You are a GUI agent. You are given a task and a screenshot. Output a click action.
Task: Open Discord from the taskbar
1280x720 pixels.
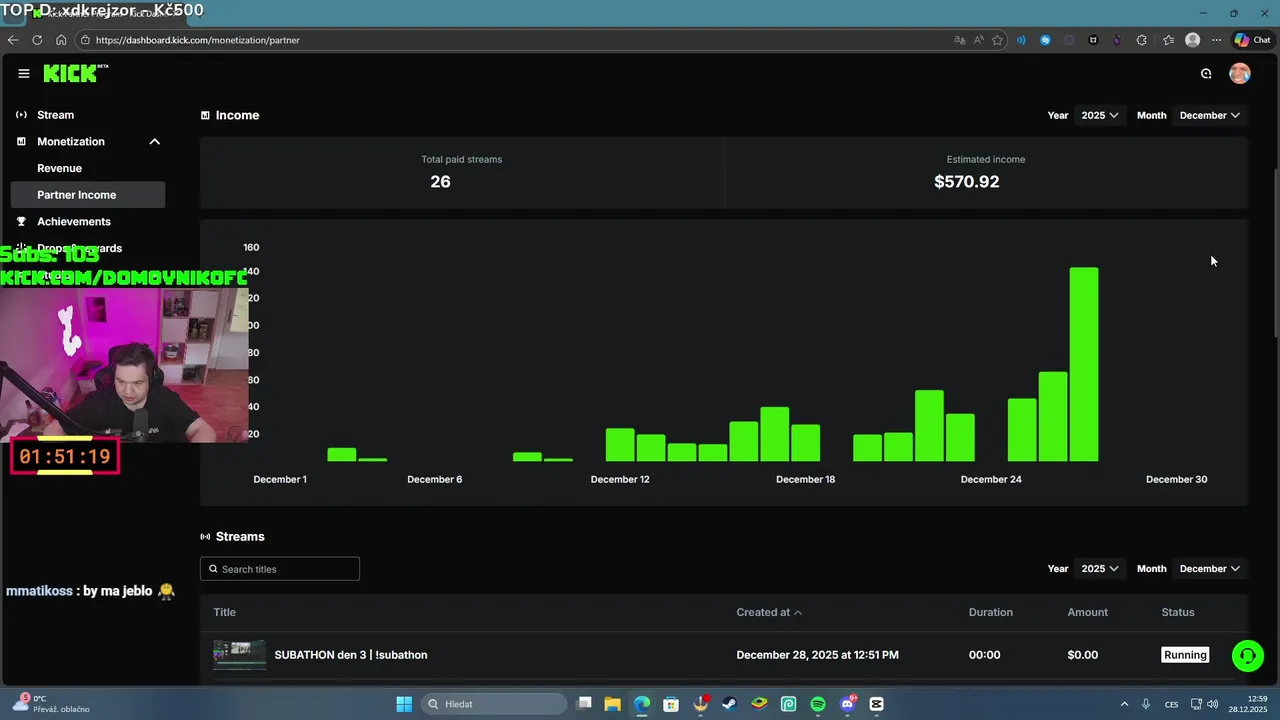848,704
